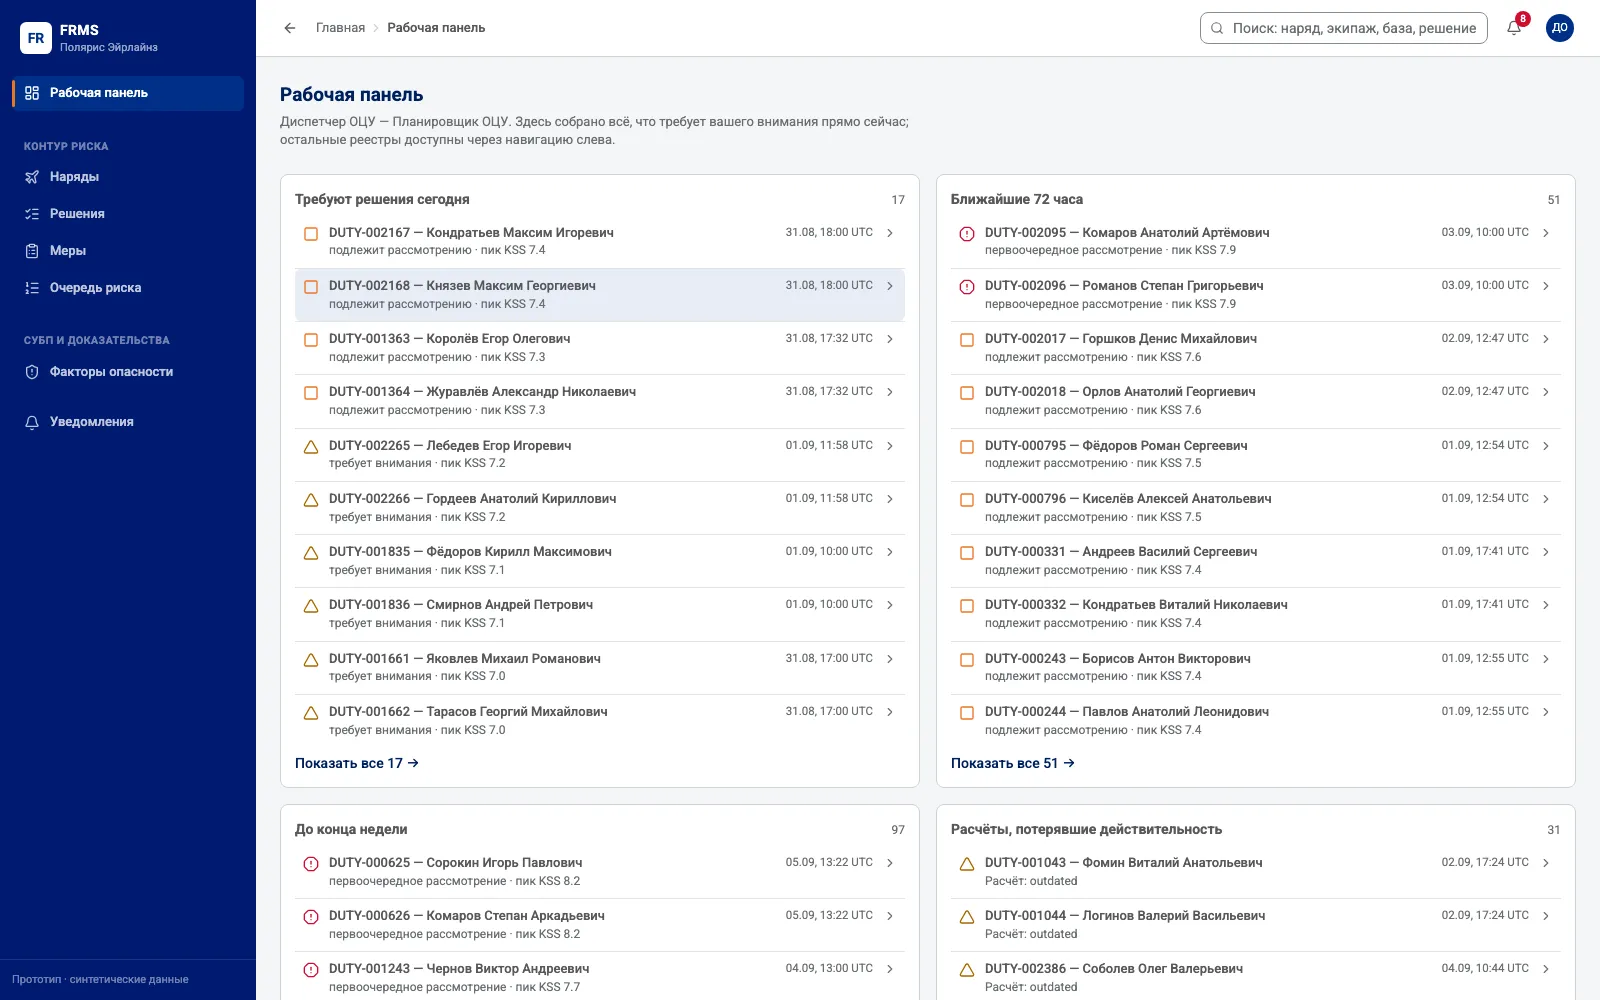Click square status marker of DUTY-000795

pos(967,447)
